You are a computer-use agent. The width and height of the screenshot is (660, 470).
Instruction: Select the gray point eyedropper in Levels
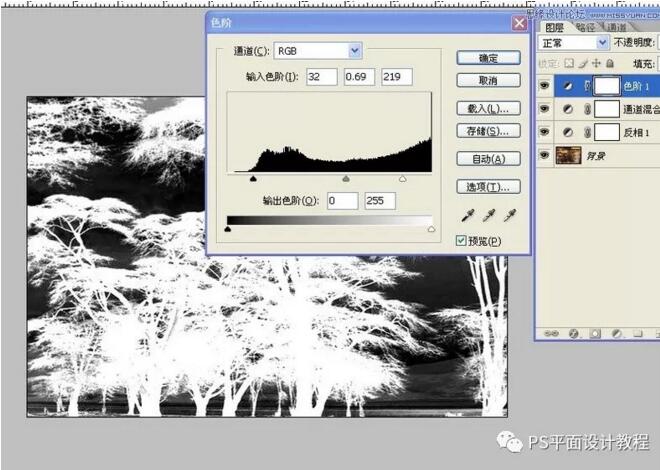489,216
